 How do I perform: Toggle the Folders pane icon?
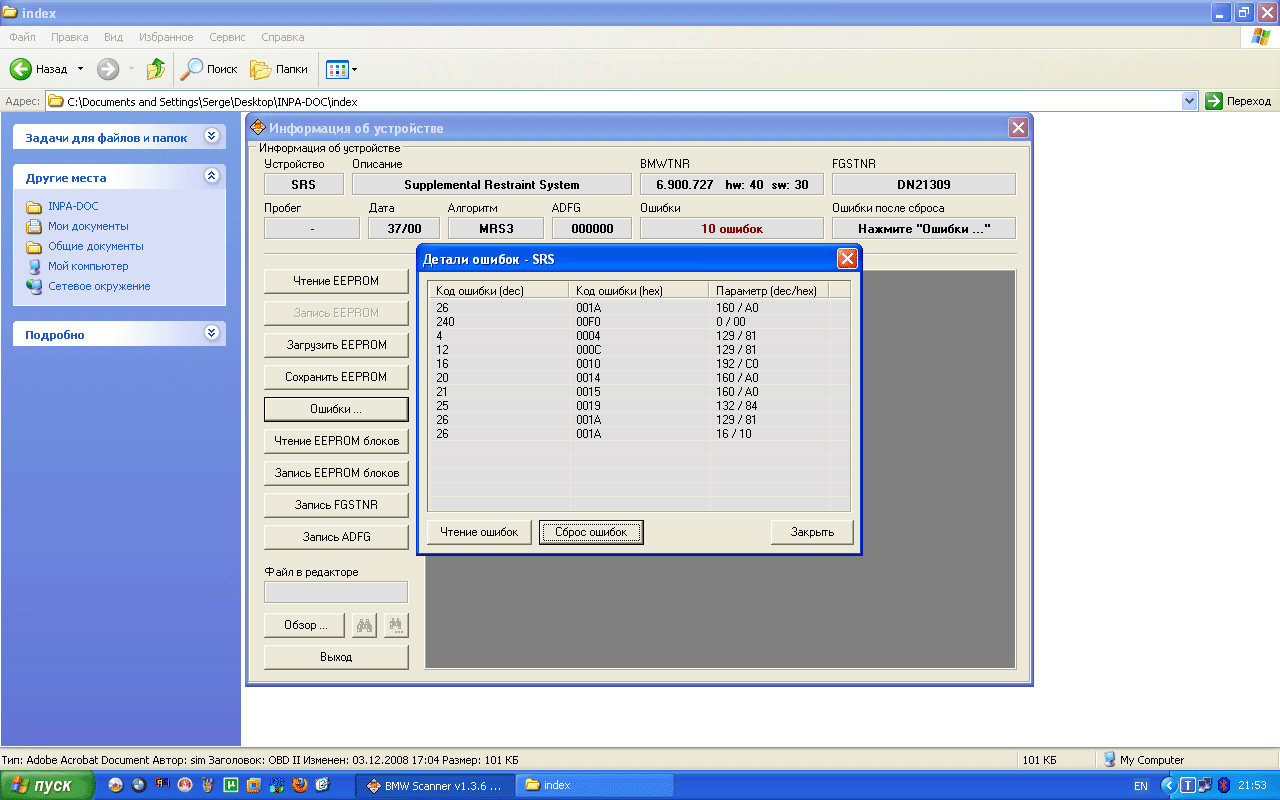tap(261, 69)
